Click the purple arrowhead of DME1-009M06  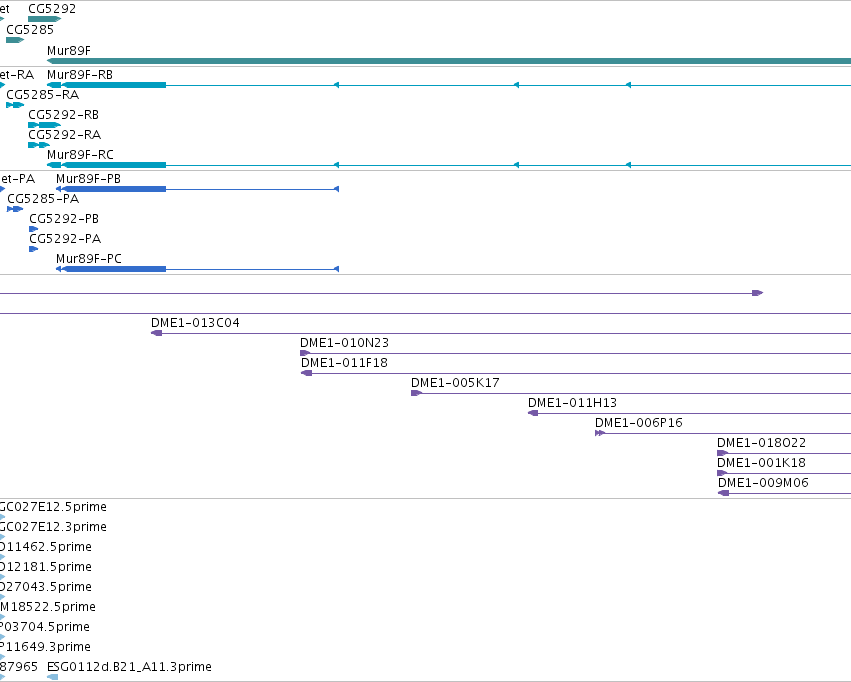pos(723,493)
